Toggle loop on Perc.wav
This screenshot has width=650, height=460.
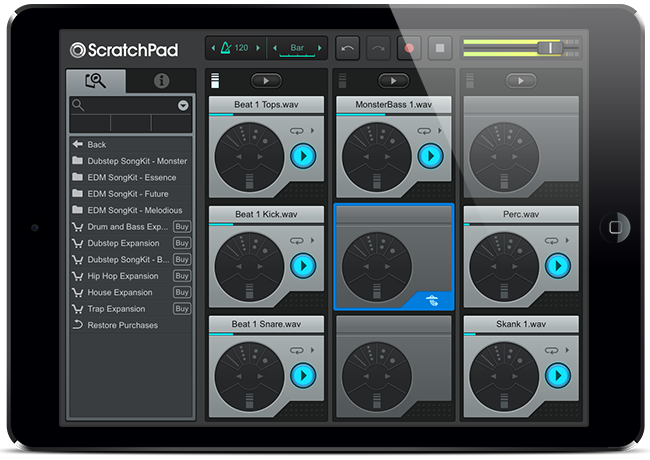coord(551,241)
